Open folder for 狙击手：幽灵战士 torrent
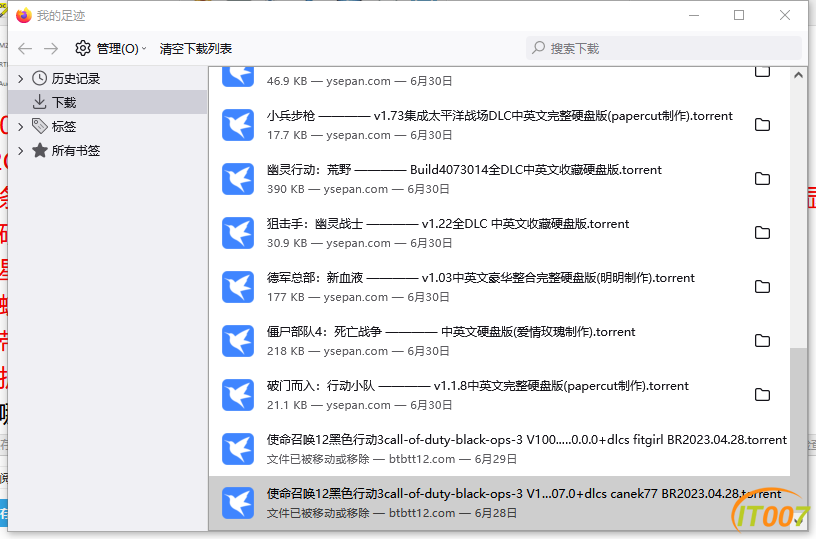This screenshot has width=816, height=539. coord(762,233)
